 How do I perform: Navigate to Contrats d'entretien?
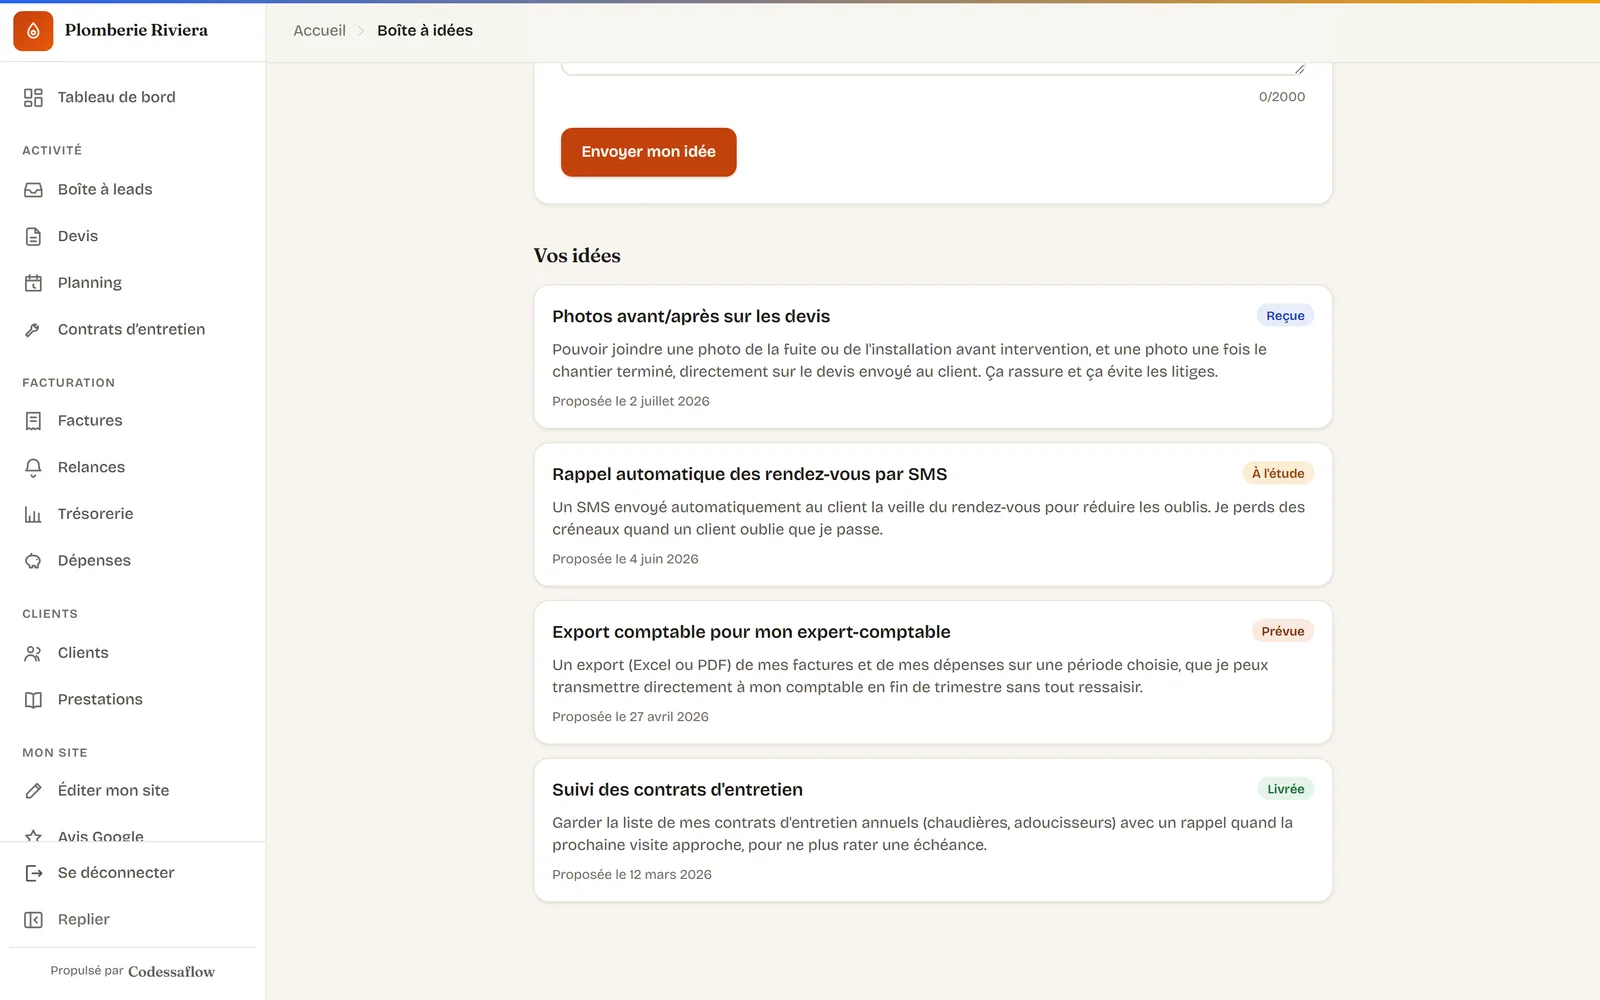tap(132, 330)
